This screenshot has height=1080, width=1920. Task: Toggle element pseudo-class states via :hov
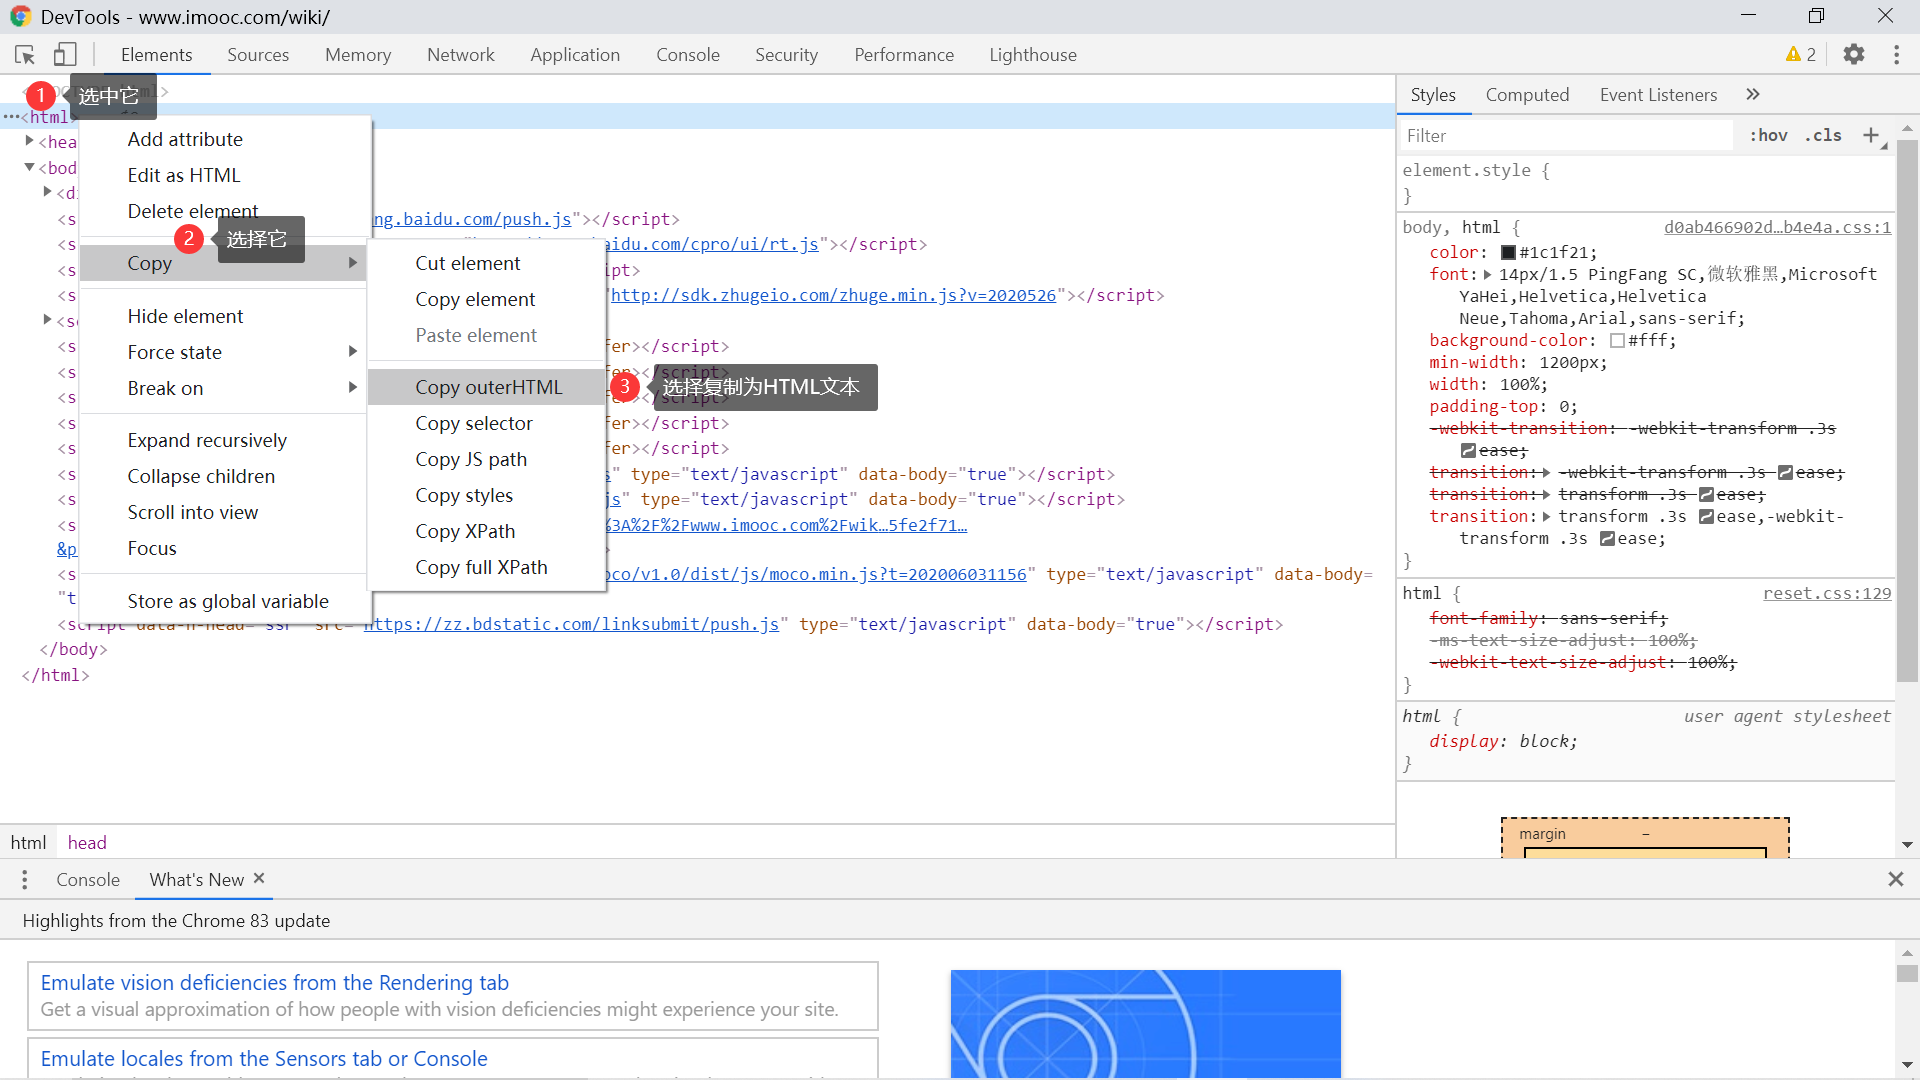1767,135
